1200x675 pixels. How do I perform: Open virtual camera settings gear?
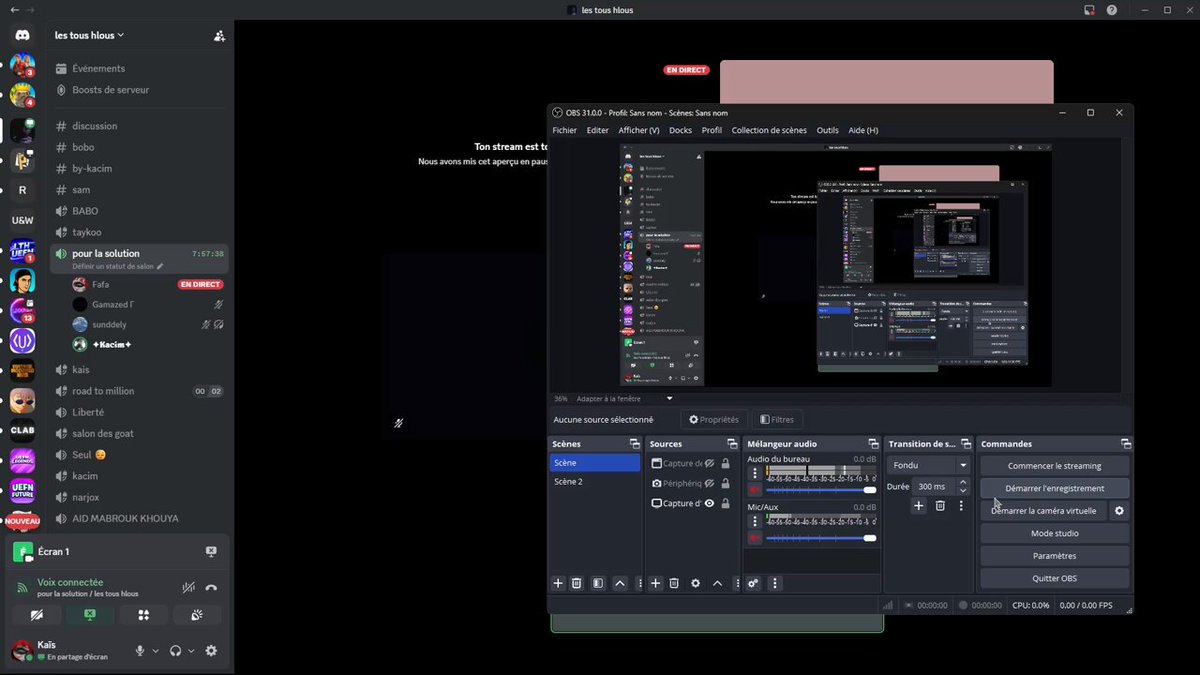(x=1119, y=511)
